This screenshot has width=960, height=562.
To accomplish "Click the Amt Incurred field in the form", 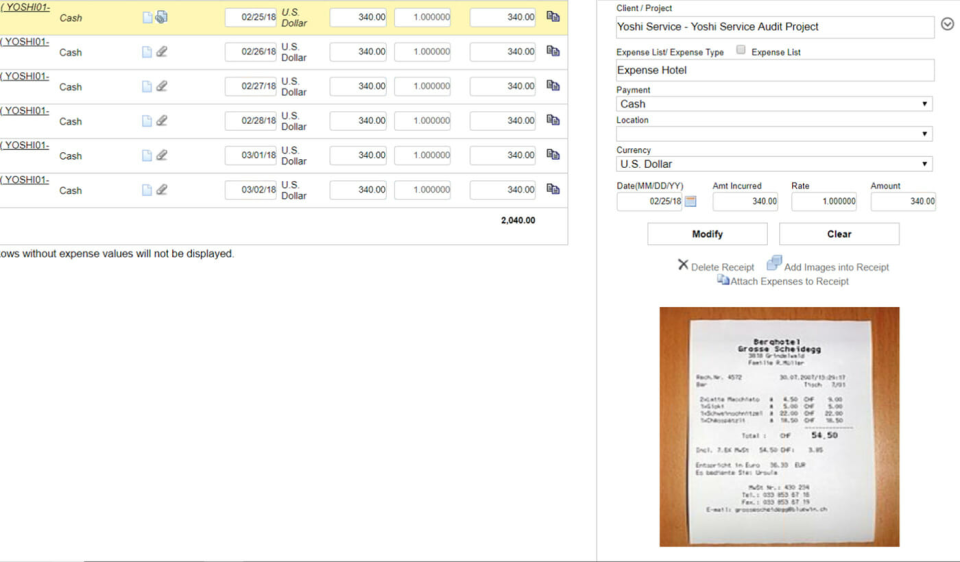I will [x=745, y=201].
